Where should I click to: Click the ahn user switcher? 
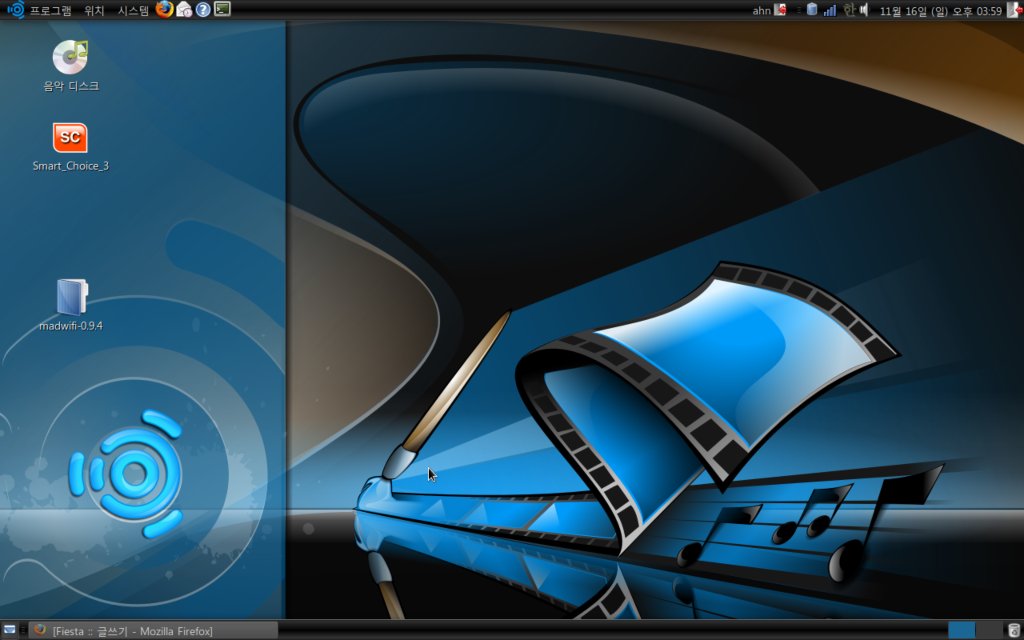coord(769,10)
